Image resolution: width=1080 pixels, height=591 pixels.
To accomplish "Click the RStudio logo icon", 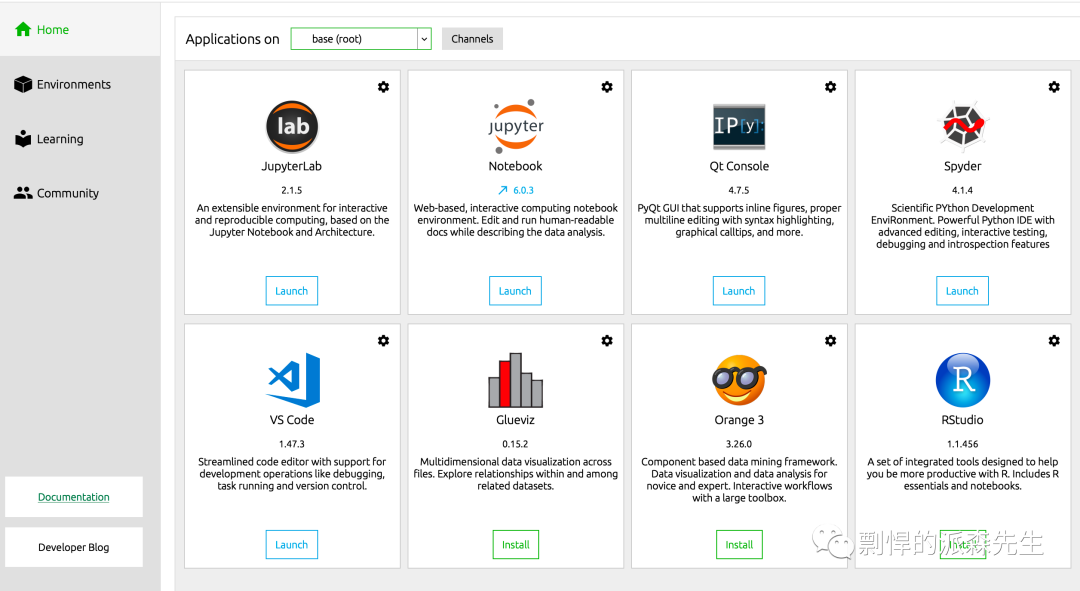I will click(x=963, y=380).
